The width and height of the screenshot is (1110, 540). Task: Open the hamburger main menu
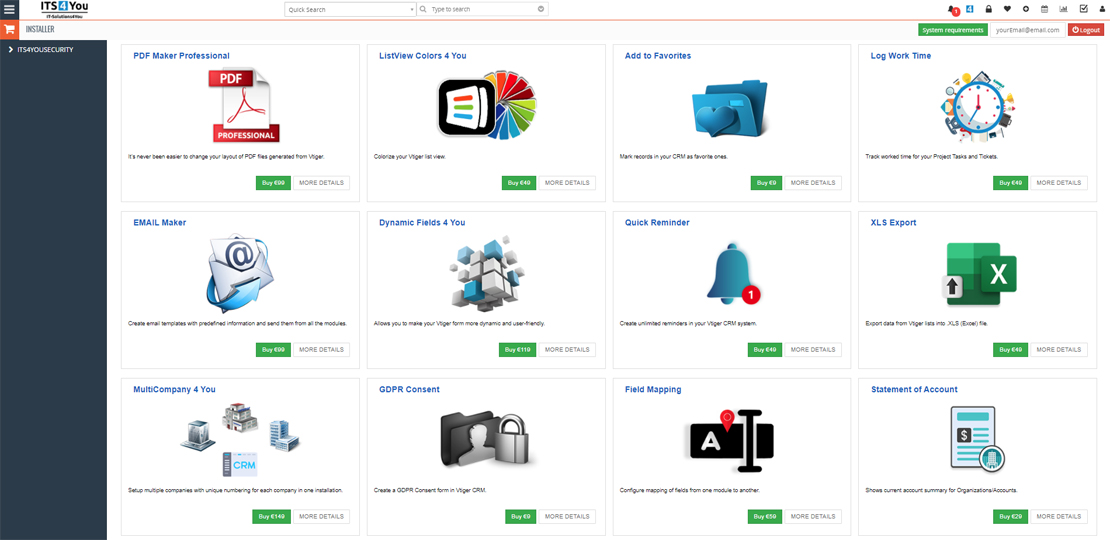[x=9, y=9]
